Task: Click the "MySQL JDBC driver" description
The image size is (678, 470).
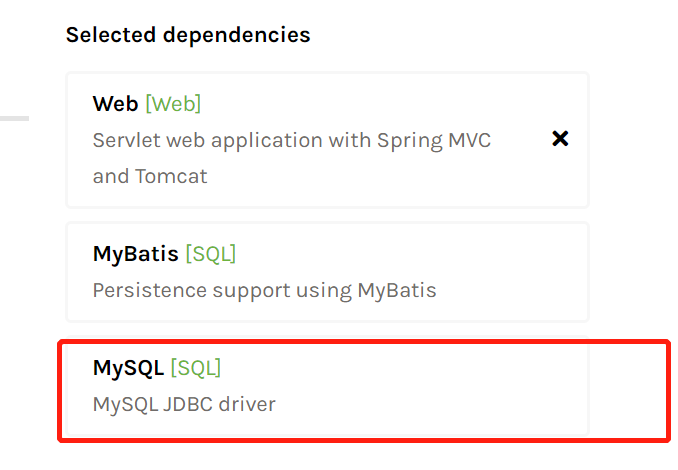Action: click(183, 404)
